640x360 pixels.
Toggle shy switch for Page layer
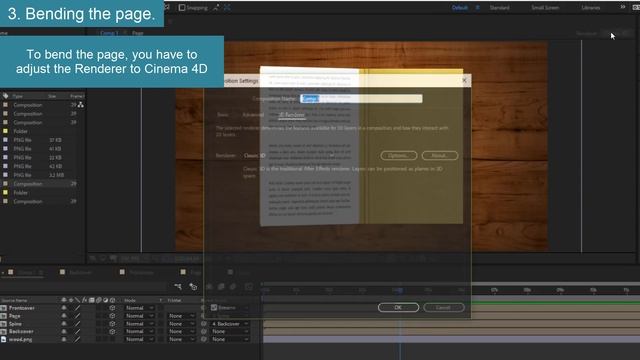[64, 316]
